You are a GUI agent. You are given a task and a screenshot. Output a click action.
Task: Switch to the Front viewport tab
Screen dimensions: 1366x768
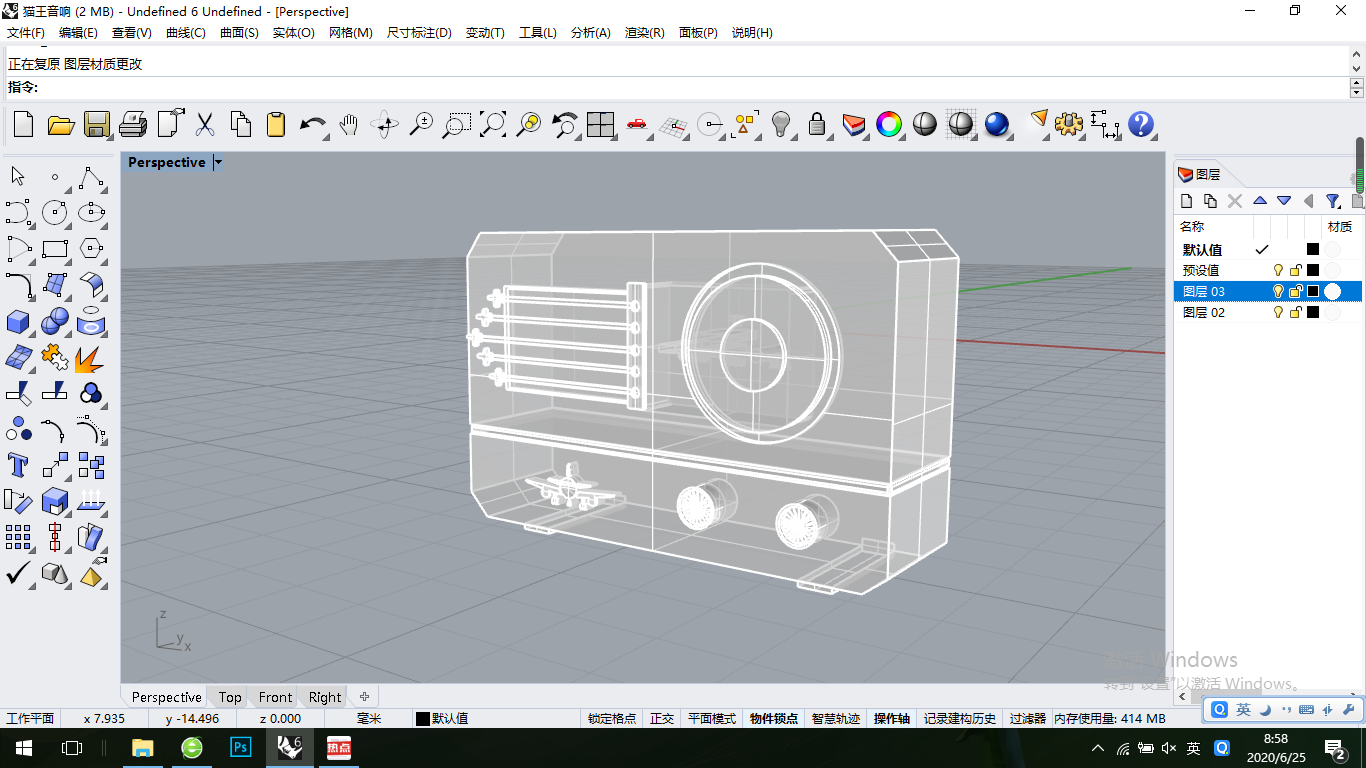click(275, 697)
